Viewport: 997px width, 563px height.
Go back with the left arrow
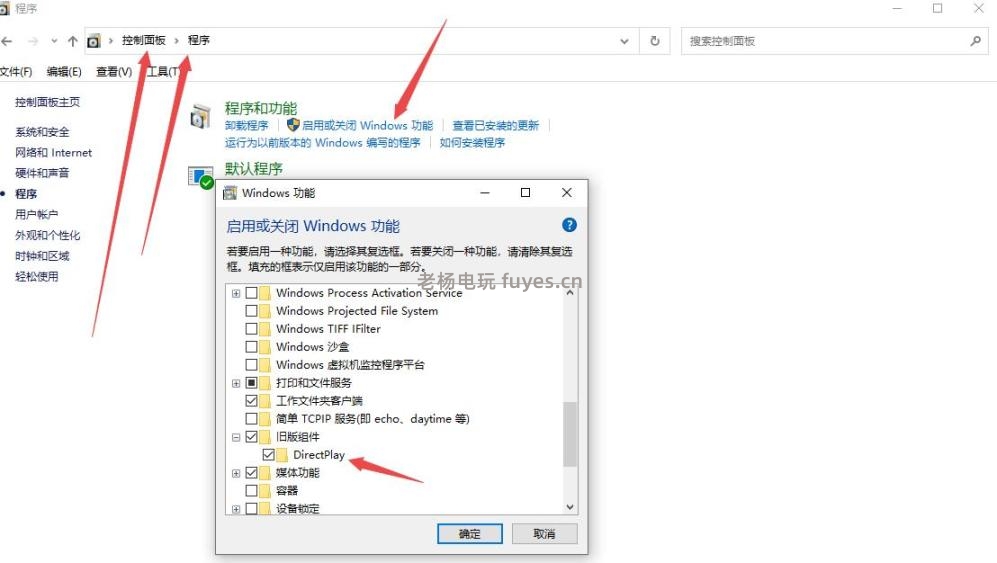[7, 41]
